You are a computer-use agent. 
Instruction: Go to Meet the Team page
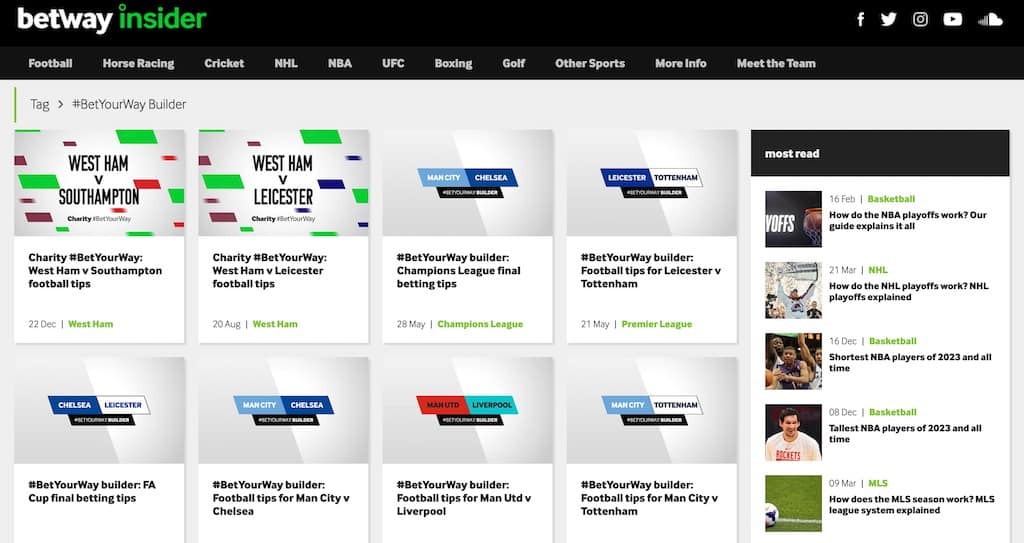(x=776, y=63)
